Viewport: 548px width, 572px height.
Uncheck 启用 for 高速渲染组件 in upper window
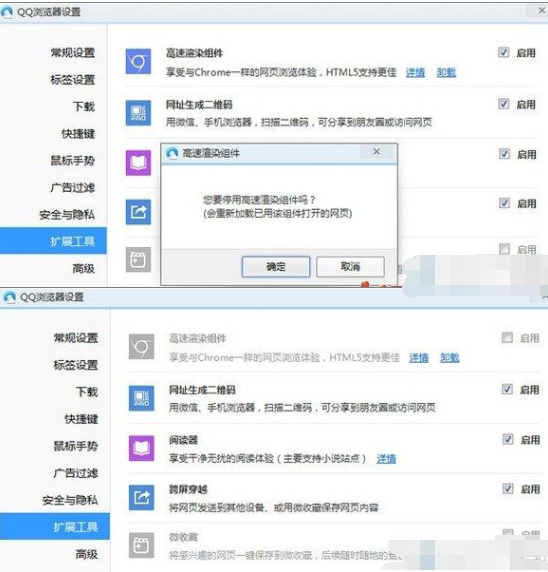(503, 53)
